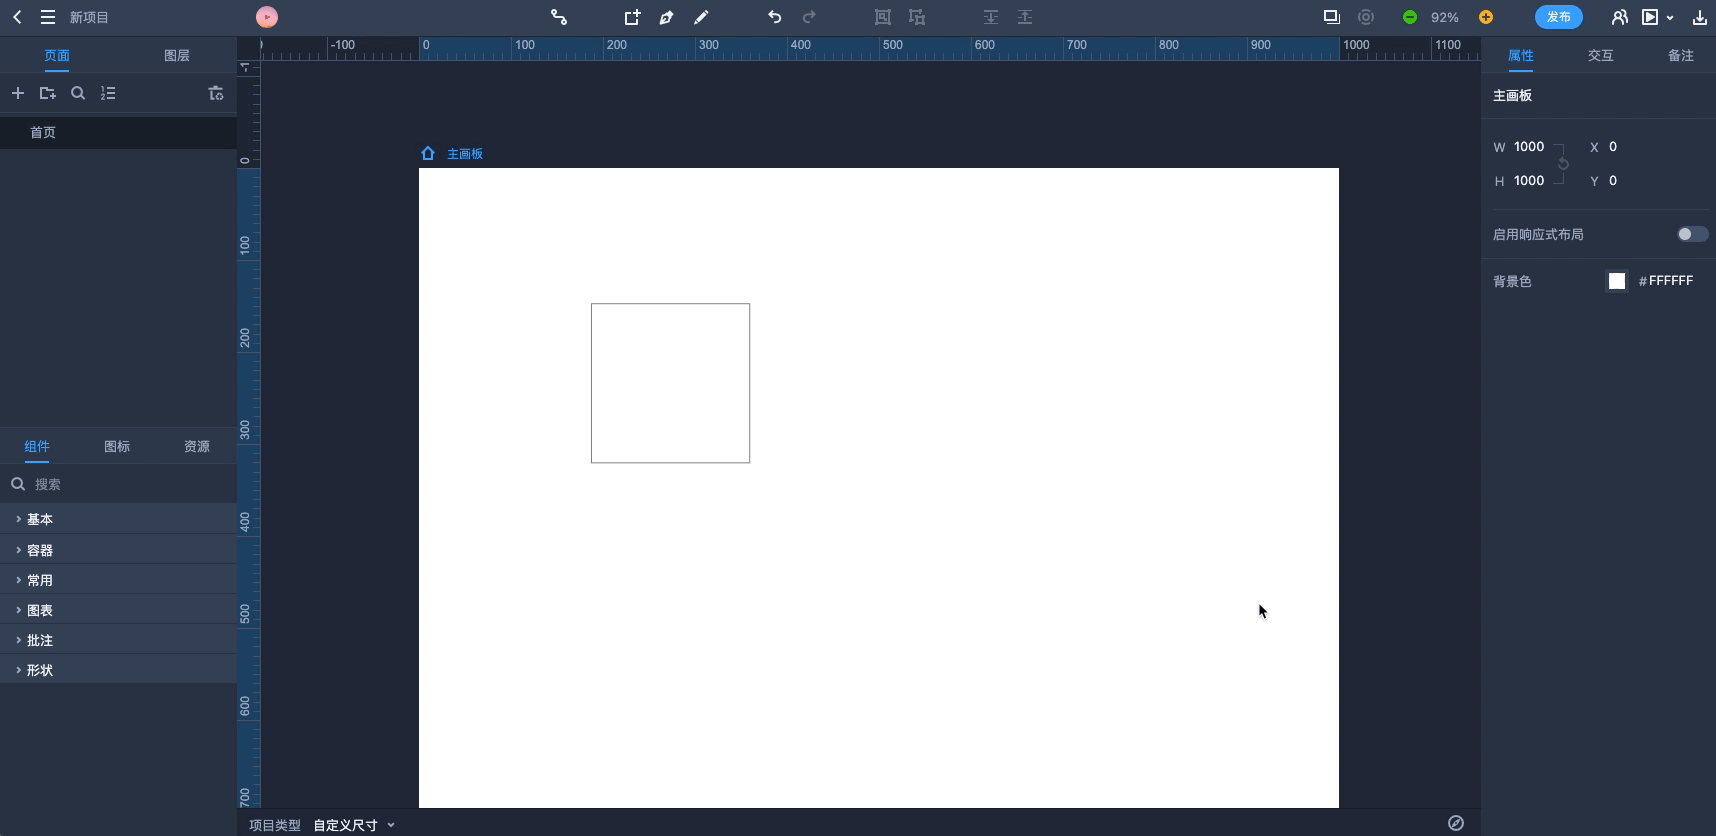This screenshot has height=836, width=1716.
Task: Select the Pen tool in the toolbar
Action: 666,17
